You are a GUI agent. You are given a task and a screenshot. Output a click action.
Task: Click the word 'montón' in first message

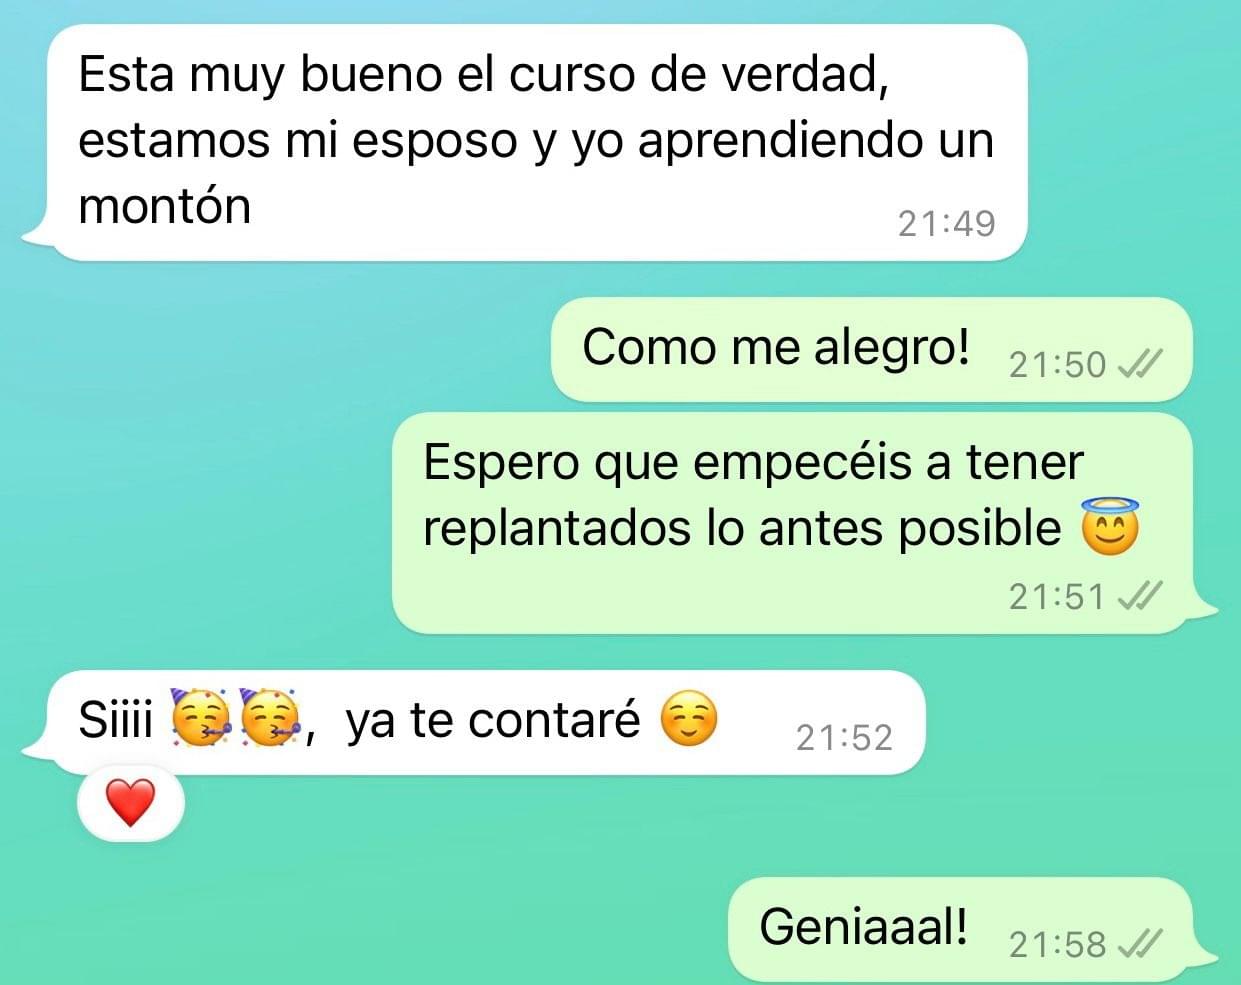coord(164,207)
